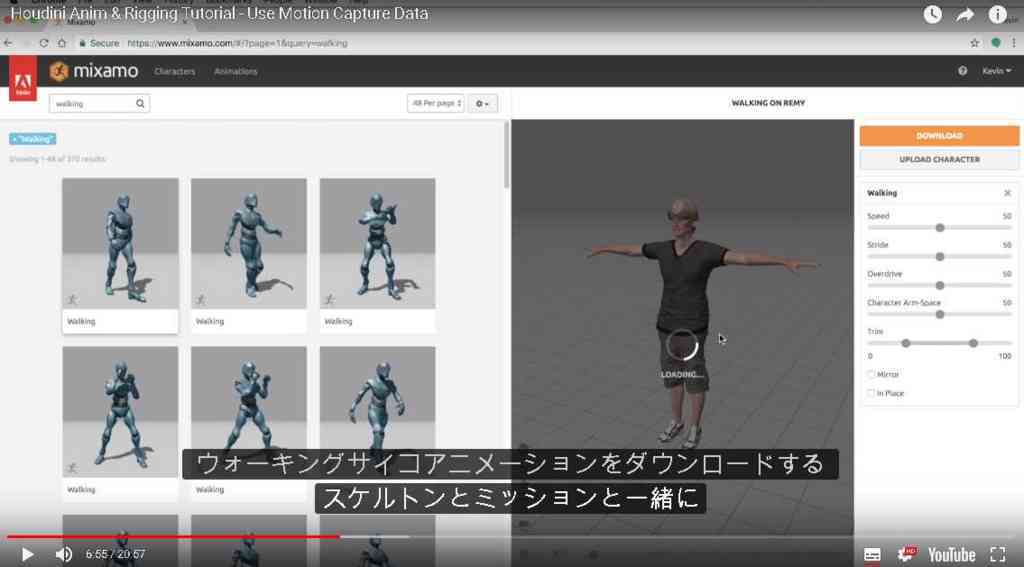Open the video info icon
Screen dimensions: 1024x567
click(x=997, y=14)
